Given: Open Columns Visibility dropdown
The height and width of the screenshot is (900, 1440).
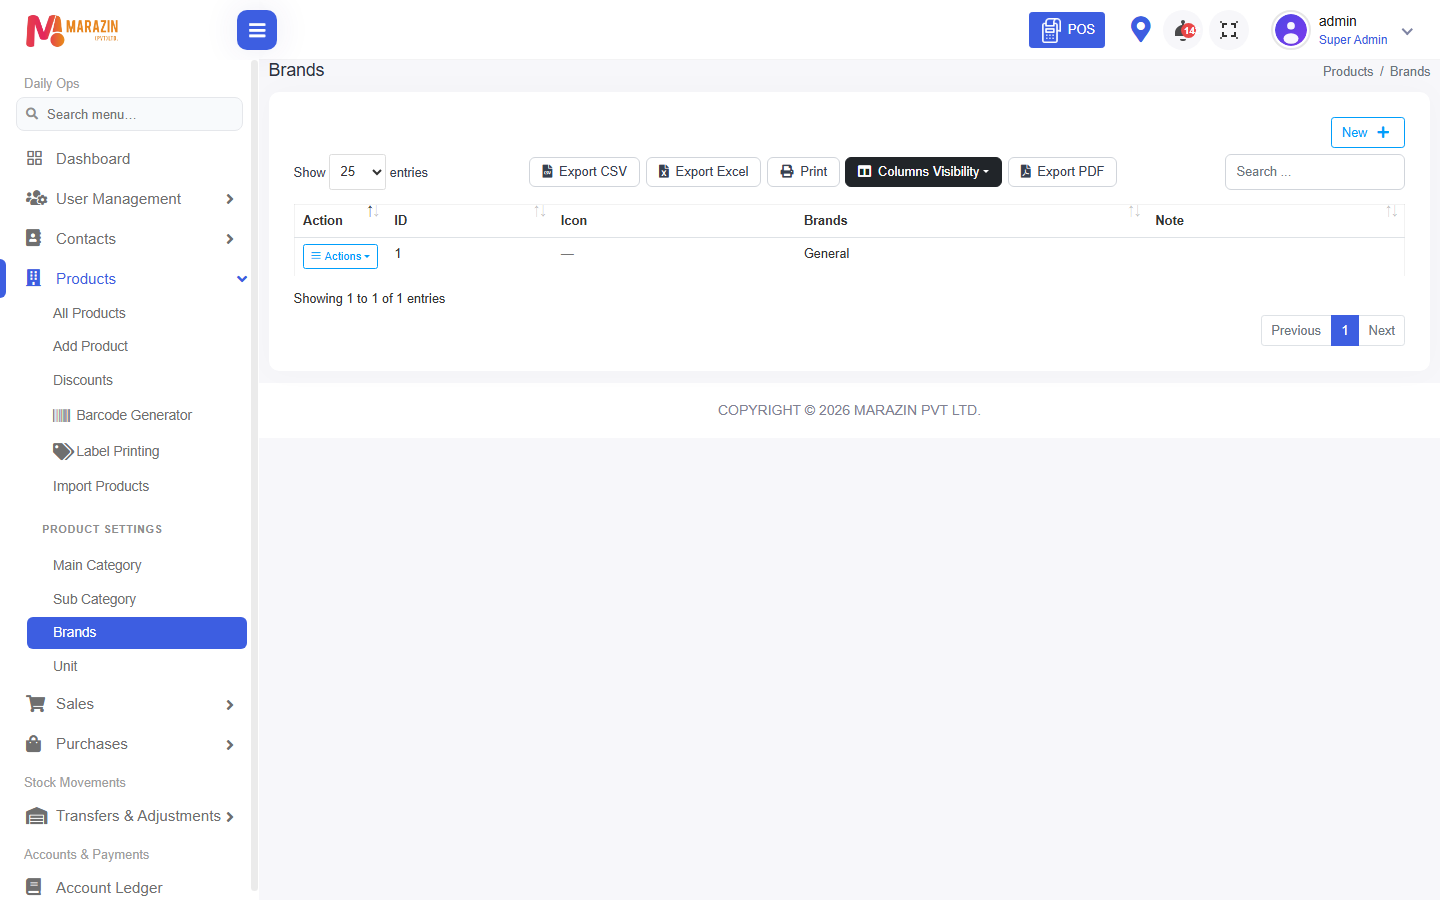Looking at the screenshot, I should (x=923, y=172).
